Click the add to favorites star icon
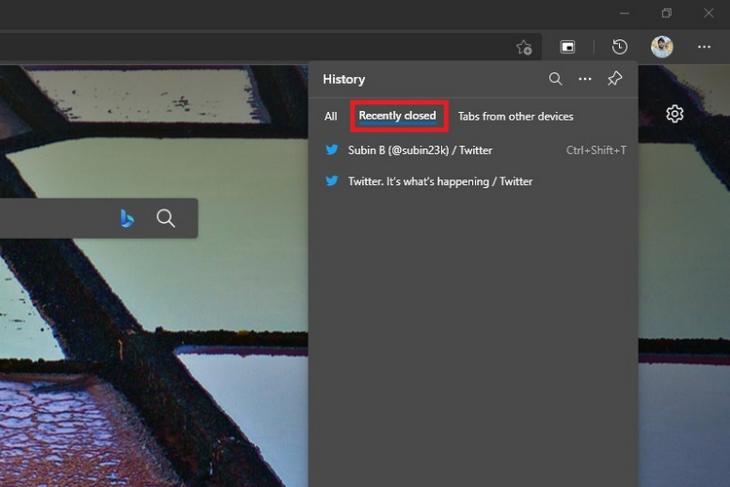Screen dimensions: 730x487 [524, 47]
